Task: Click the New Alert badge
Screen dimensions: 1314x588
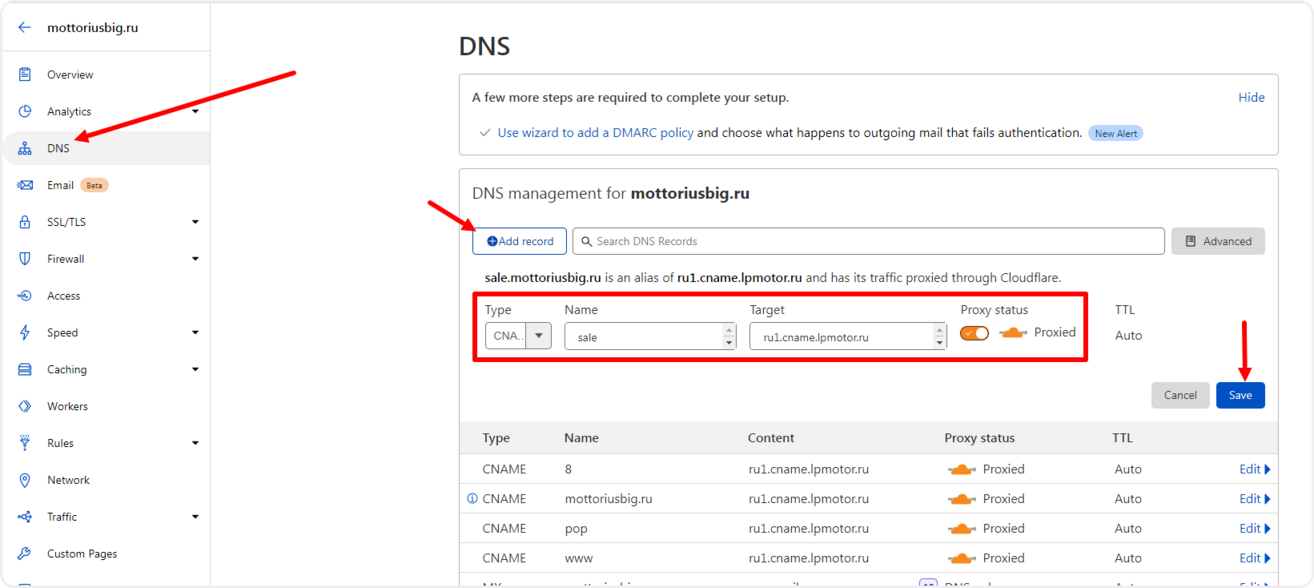Action: coord(1116,133)
